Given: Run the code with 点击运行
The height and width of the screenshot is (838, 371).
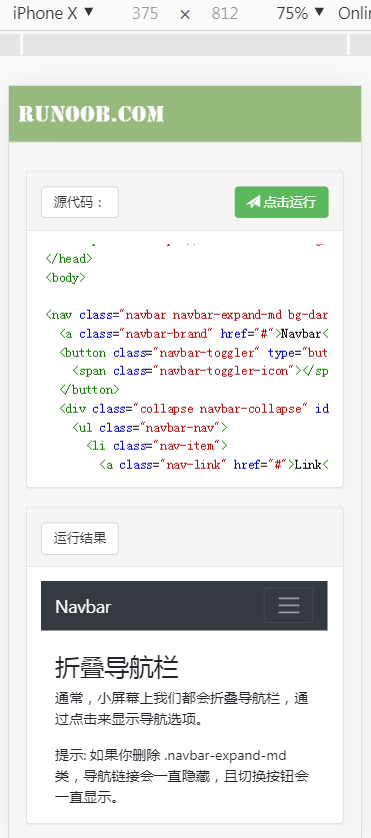Looking at the screenshot, I should point(282,202).
